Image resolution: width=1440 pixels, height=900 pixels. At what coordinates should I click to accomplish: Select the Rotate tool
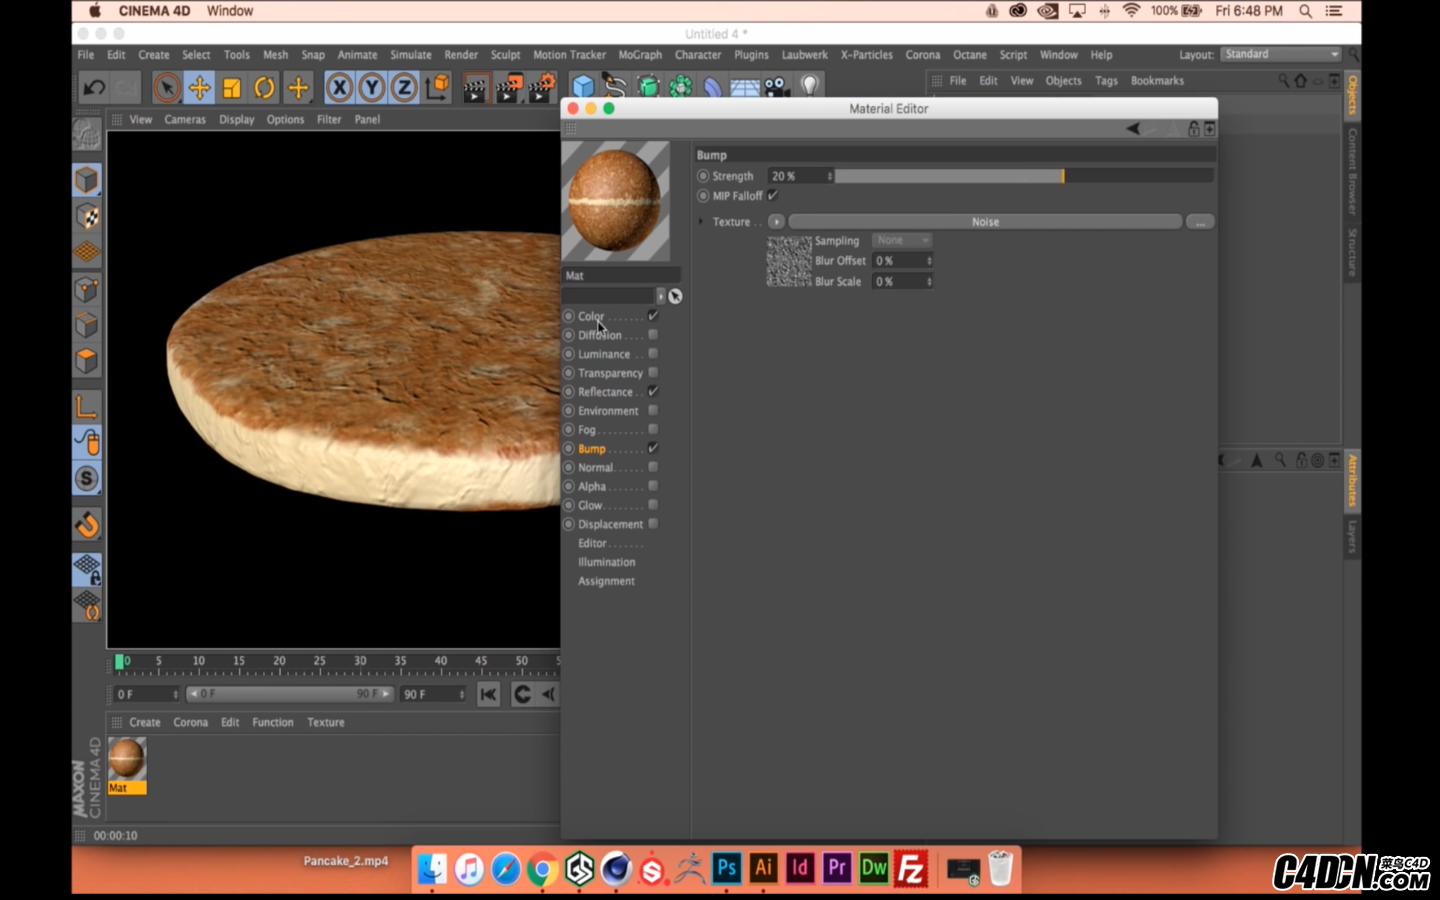tap(265, 88)
